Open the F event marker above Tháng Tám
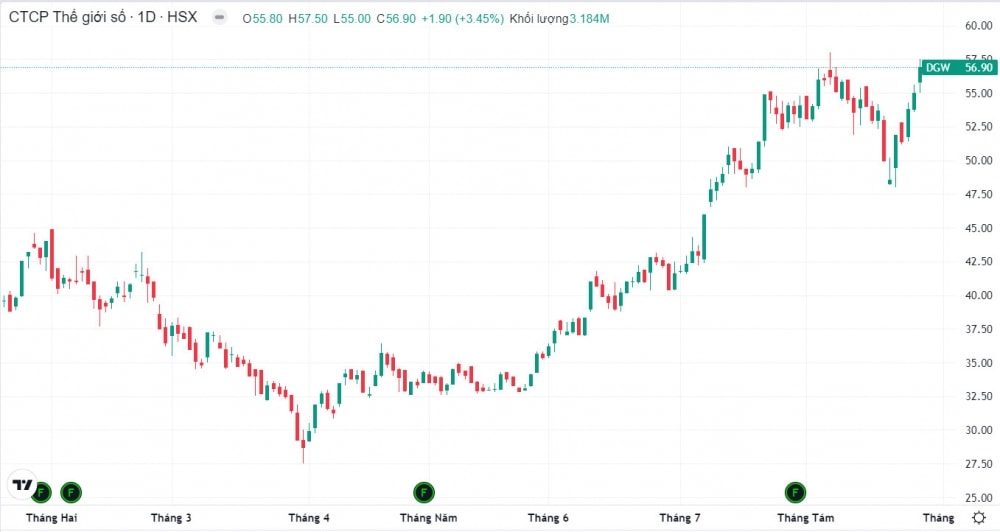The height and width of the screenshot is (532, 1000). pos(795,492)
